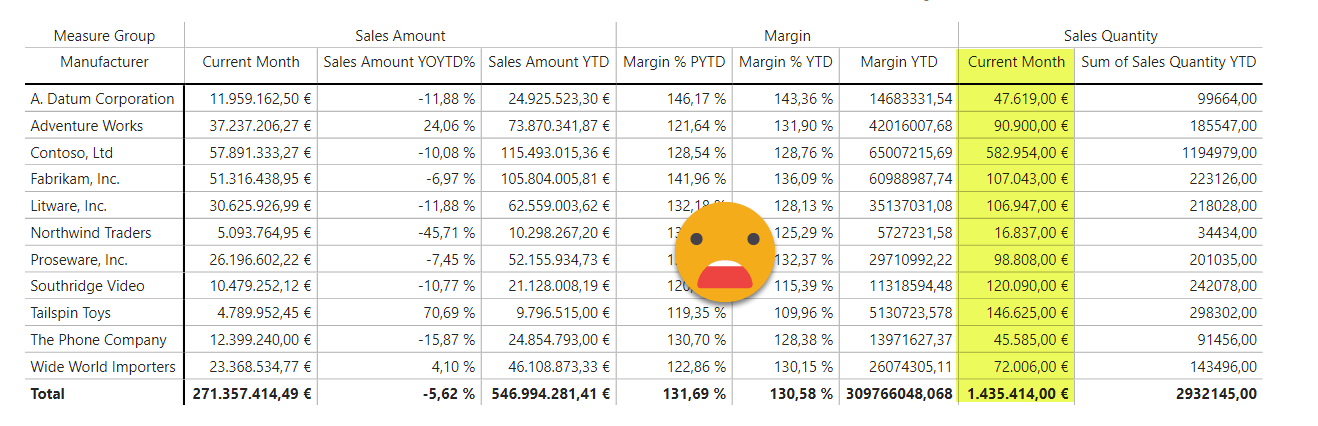Select the total sales 271.357.414,49 € cell
1318x426 pixels.
click(250, 394)
